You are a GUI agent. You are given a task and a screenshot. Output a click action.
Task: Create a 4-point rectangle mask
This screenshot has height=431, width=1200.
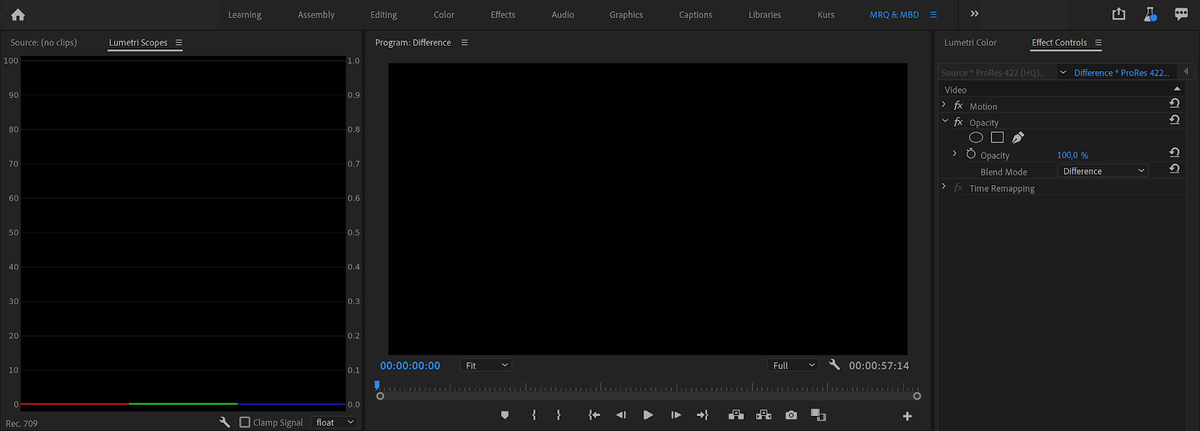[997, 138]
